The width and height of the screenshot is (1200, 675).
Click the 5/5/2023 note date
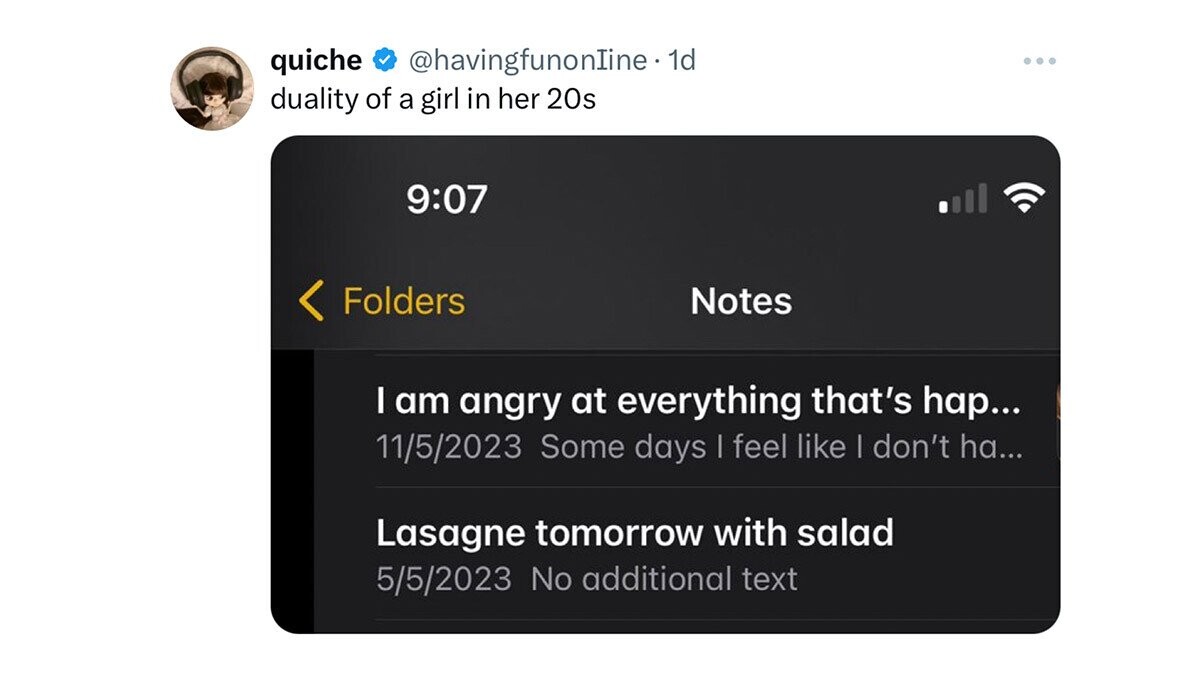444,579
